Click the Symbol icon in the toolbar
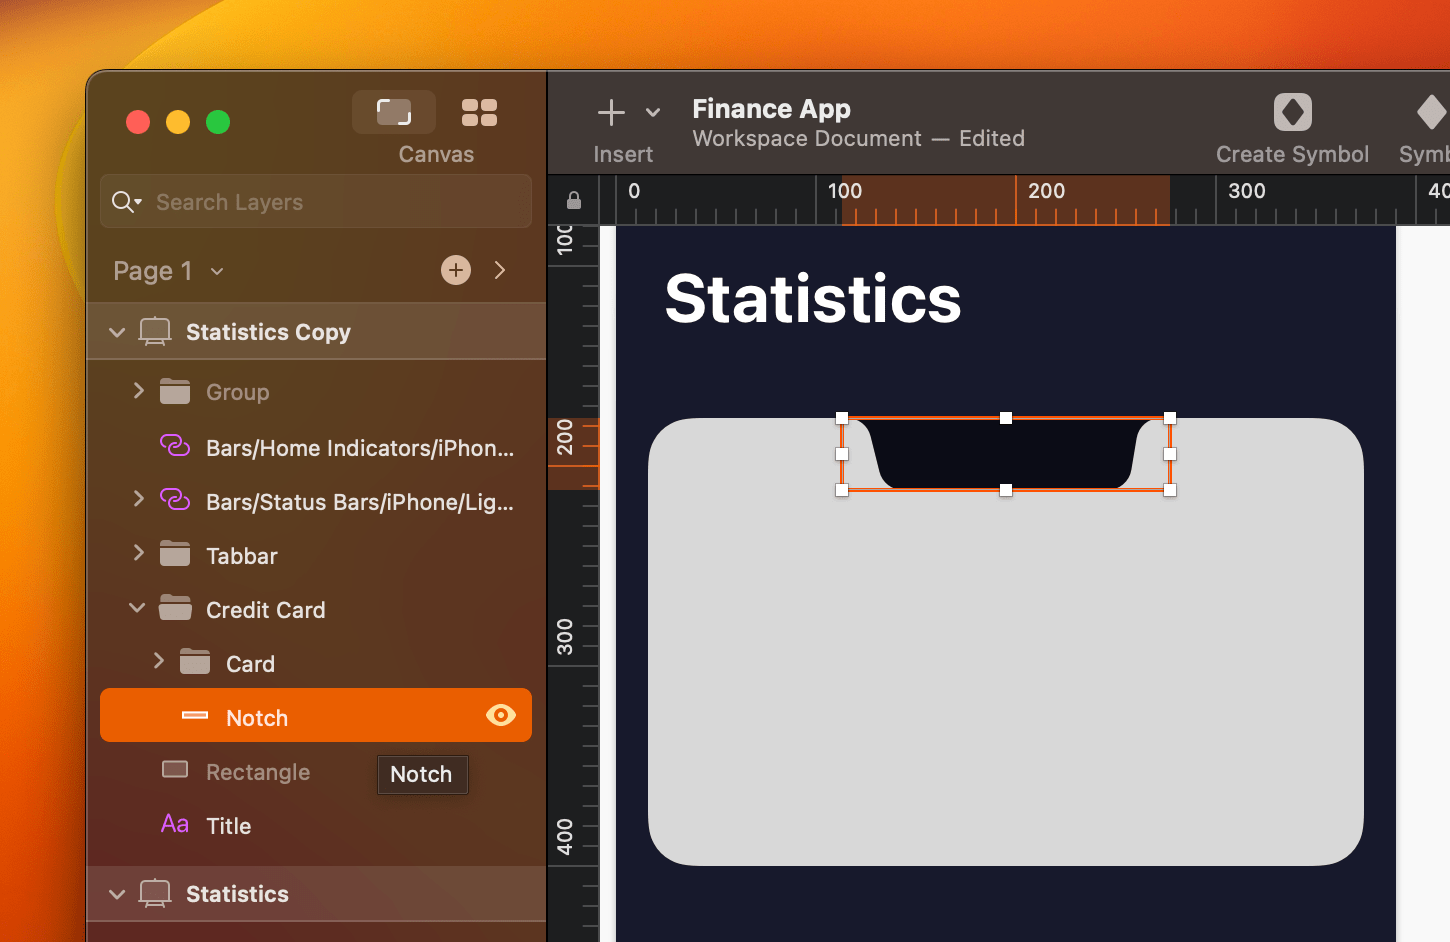1450x942 pixels. [1434, 112]
